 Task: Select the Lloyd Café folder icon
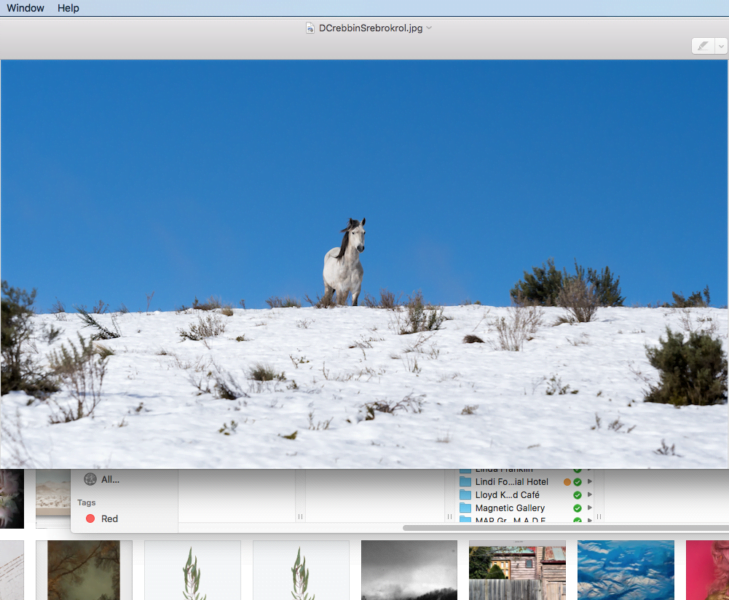click(465, 495)
